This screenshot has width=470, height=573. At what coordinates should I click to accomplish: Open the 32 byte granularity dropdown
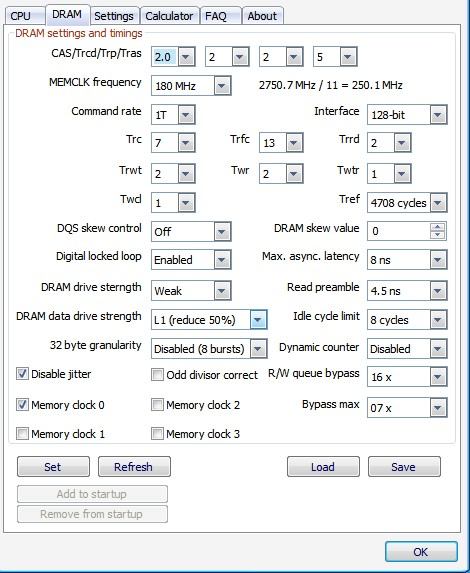pos(209,349)
